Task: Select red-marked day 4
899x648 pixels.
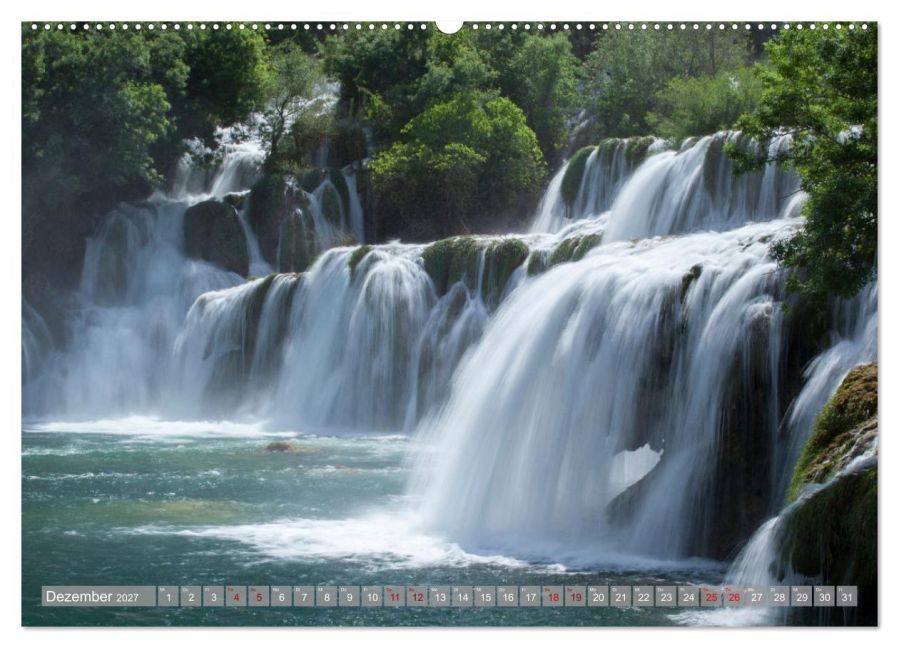Action: pos(236,596)
